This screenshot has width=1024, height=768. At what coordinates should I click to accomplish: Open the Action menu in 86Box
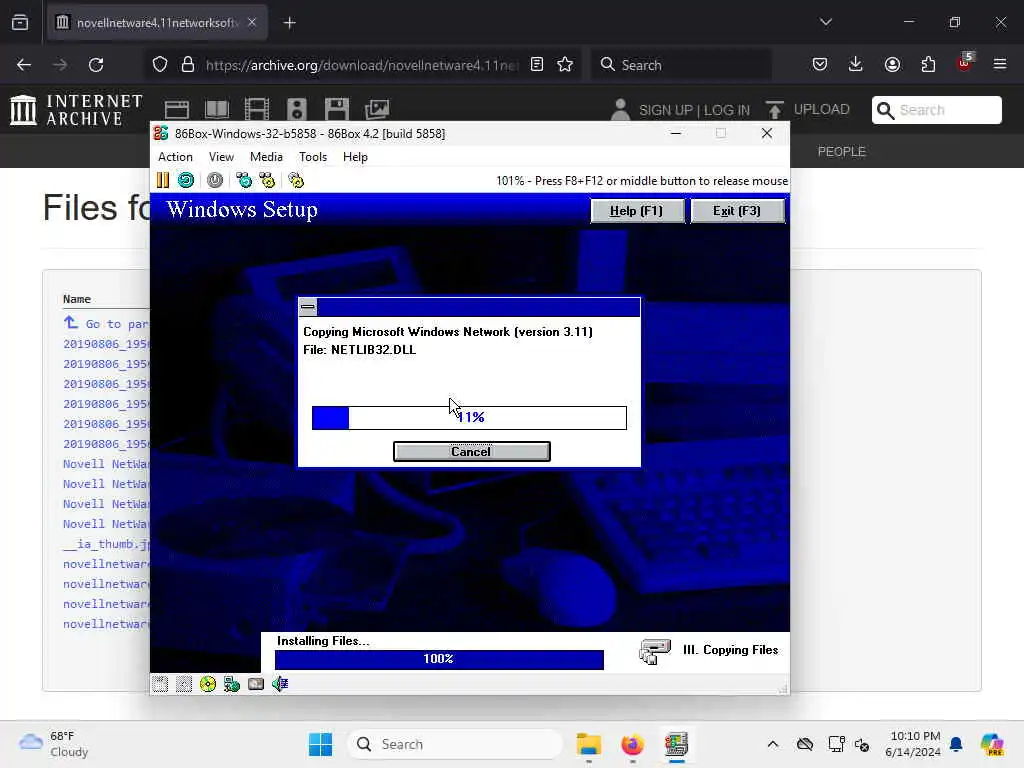[x=175, y=157]
